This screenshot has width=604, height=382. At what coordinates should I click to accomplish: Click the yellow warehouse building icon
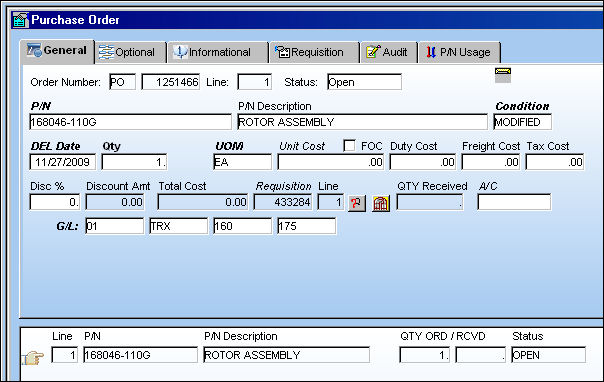(381, 203)
